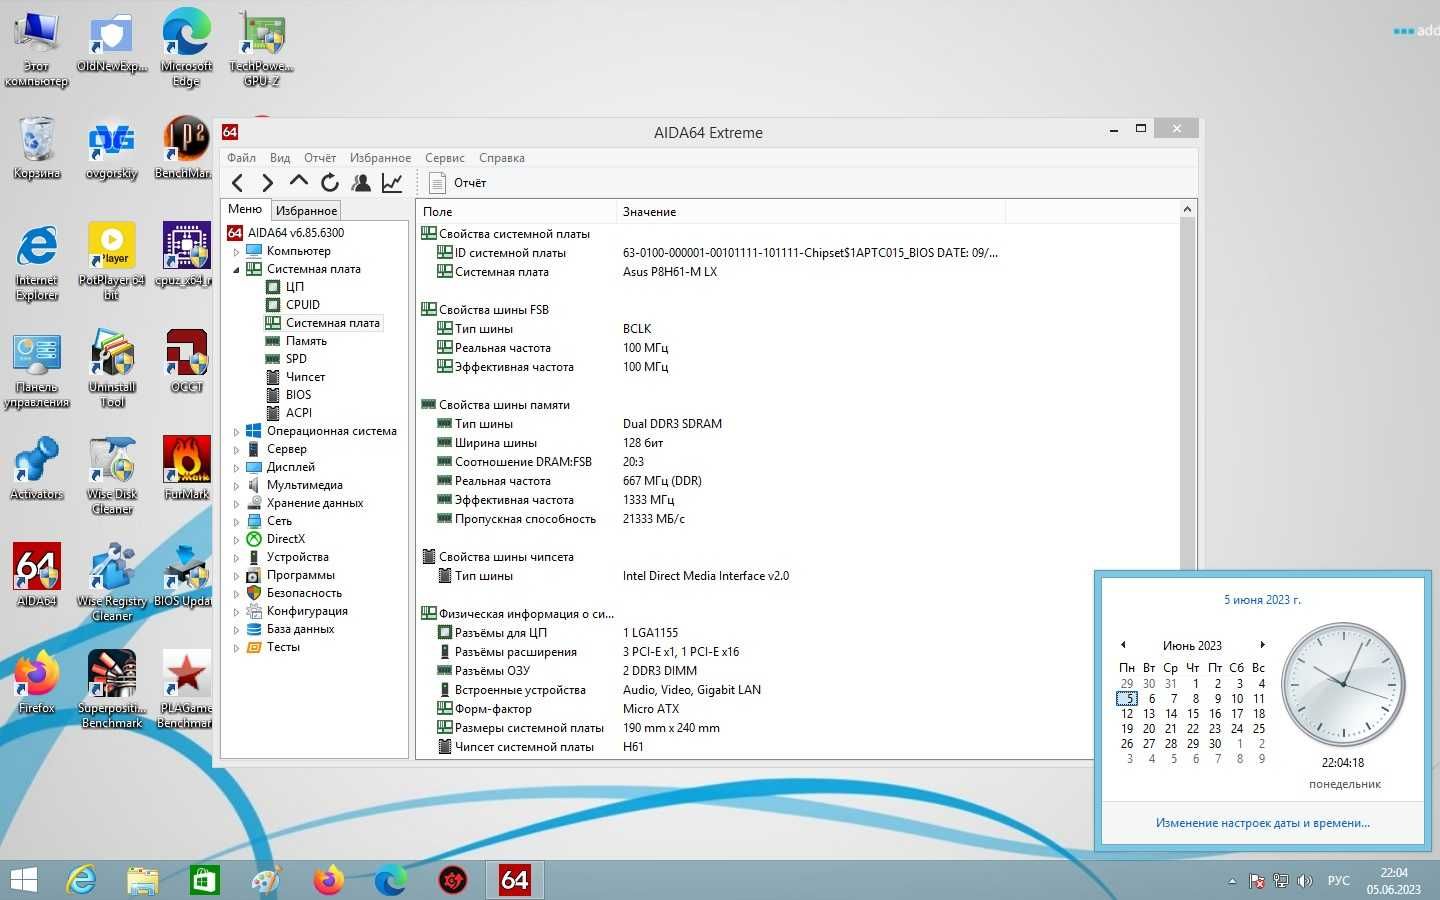The image size is (1440, 900).
Task: Open Изменение настроек даты и времени link
Action: click(1262, 823)
